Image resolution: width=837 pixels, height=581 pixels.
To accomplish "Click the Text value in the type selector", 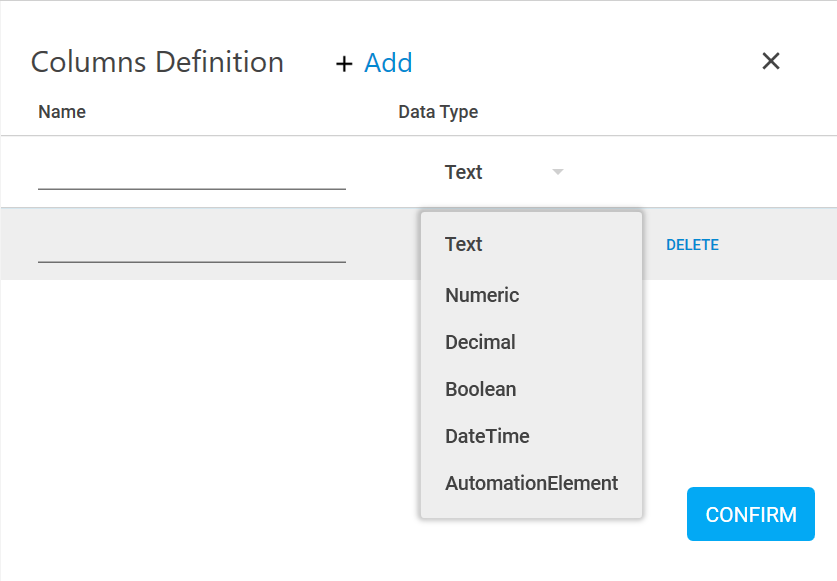I will point(463,171).
